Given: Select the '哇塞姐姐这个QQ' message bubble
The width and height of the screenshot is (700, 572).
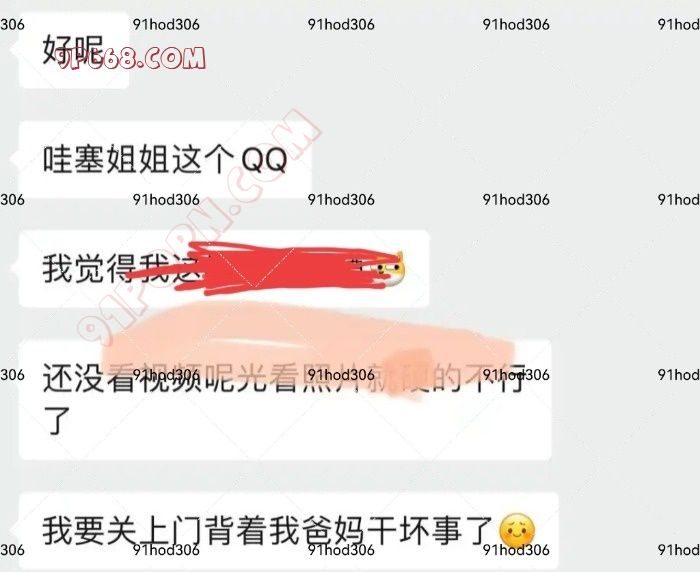Looking at the screenshot, I should [x=165, y=159].
